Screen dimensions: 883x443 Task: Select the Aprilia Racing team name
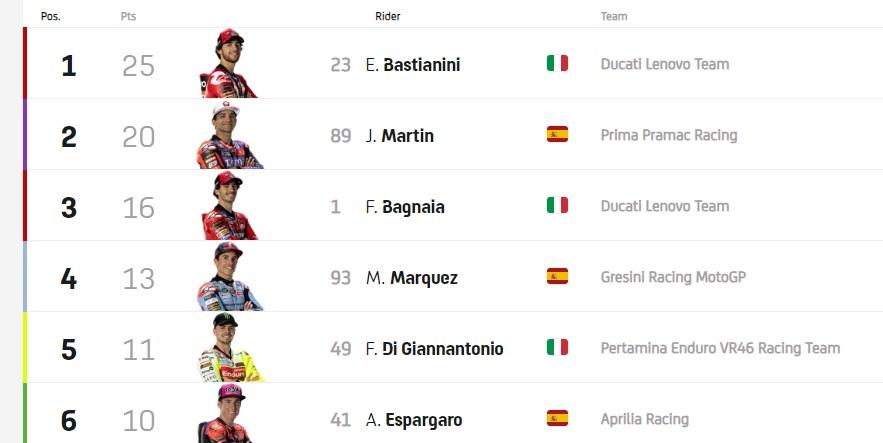[x=644, y=420]
